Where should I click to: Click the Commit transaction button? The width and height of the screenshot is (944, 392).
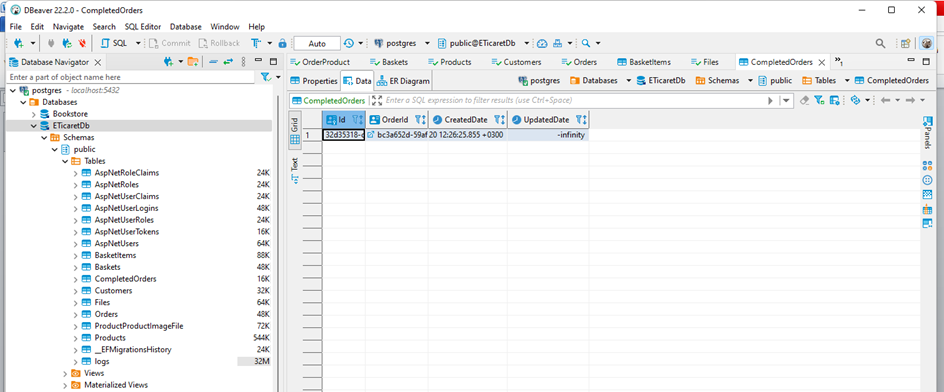click(x=169, y=43)
